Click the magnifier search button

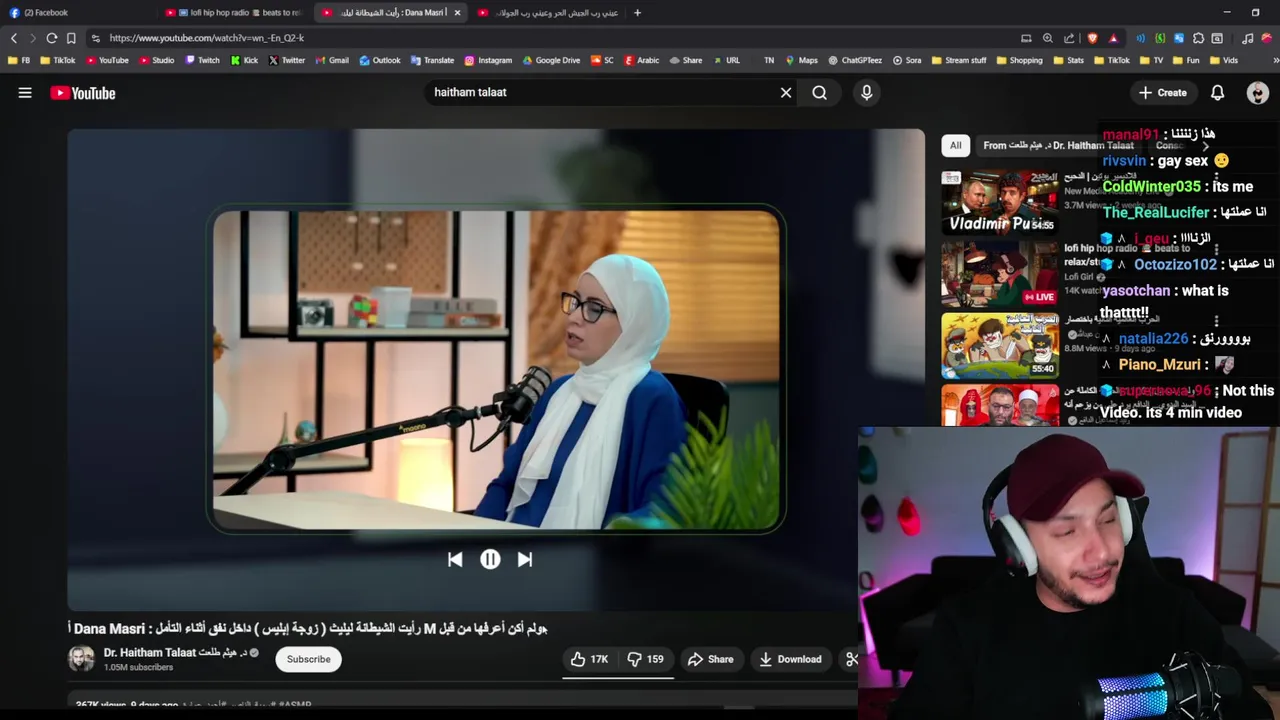tap(819, 92)
